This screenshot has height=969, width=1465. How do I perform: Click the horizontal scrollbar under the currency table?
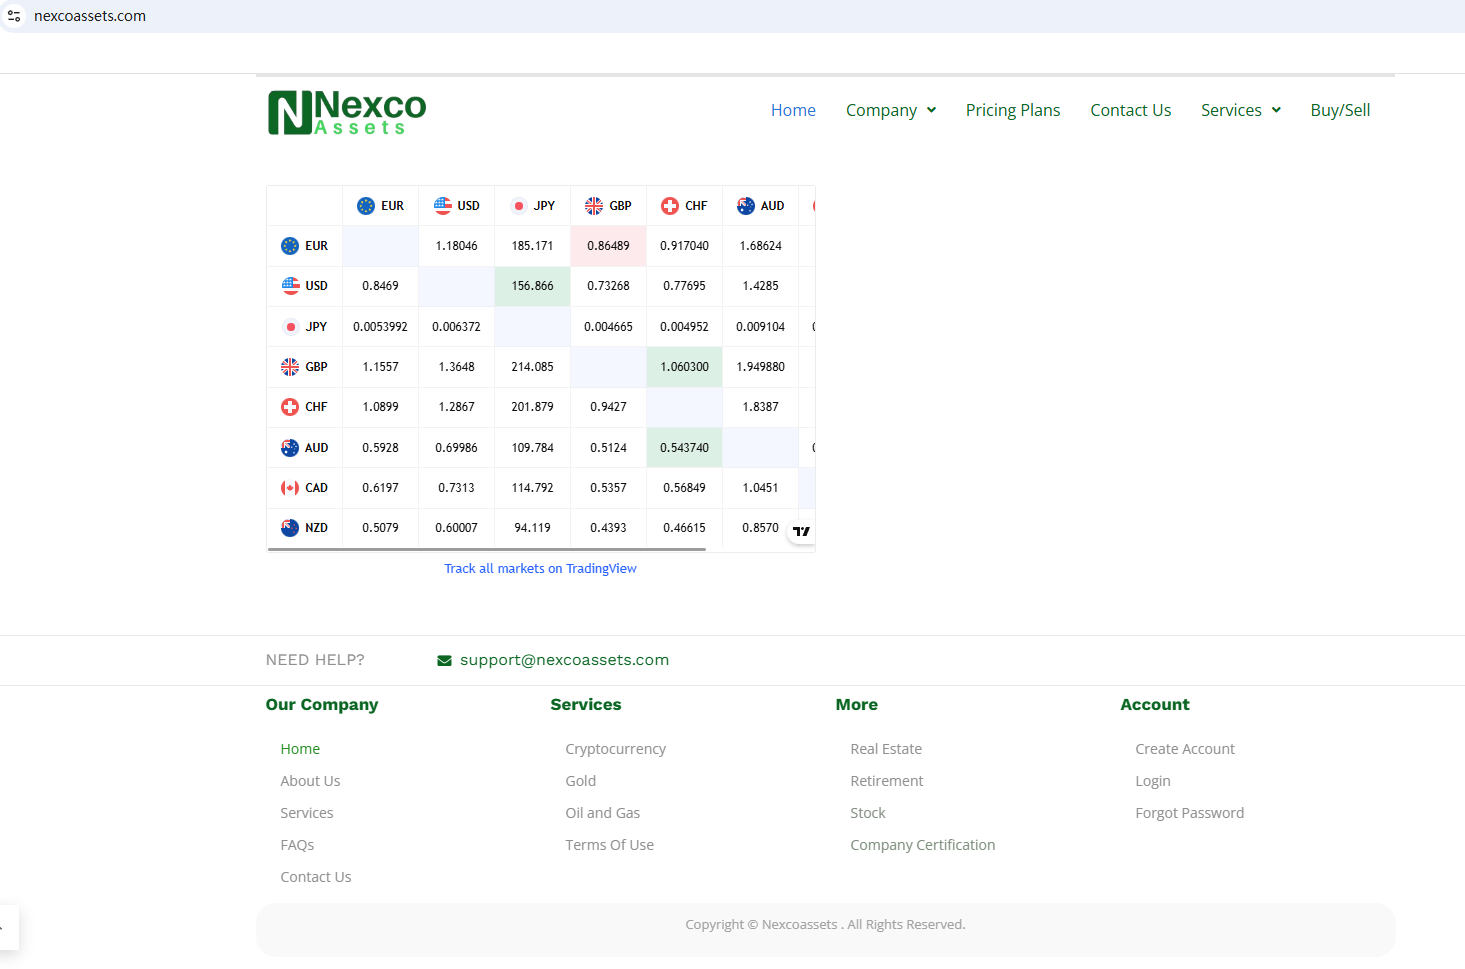[487, 549]
